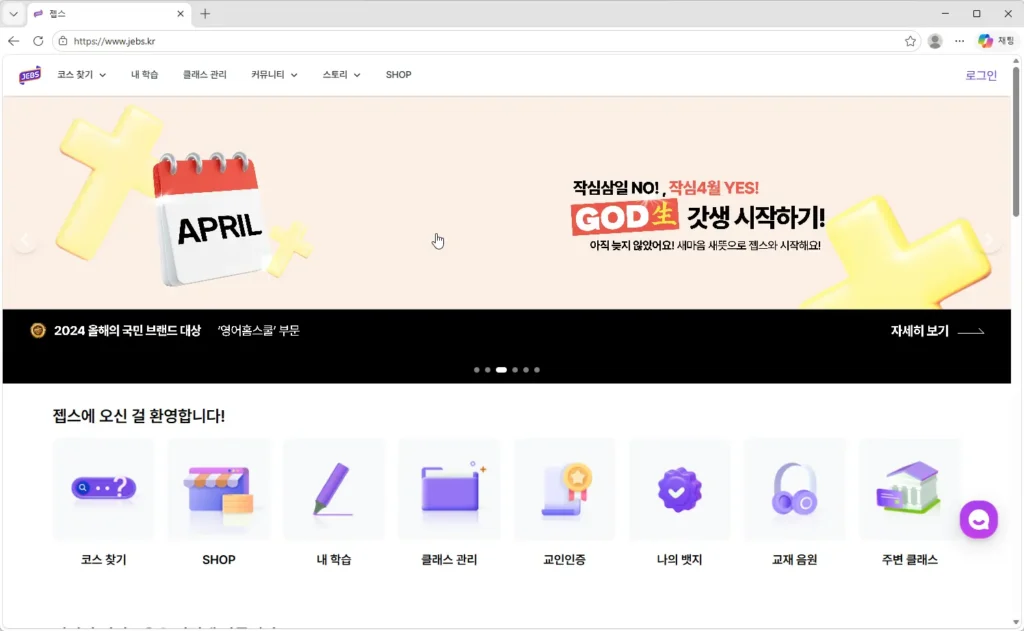The width and height of the screenshot is (1024, 631).
Task: Select the first carousel dot
Action: pyautogui.click(x=477, y=370)
